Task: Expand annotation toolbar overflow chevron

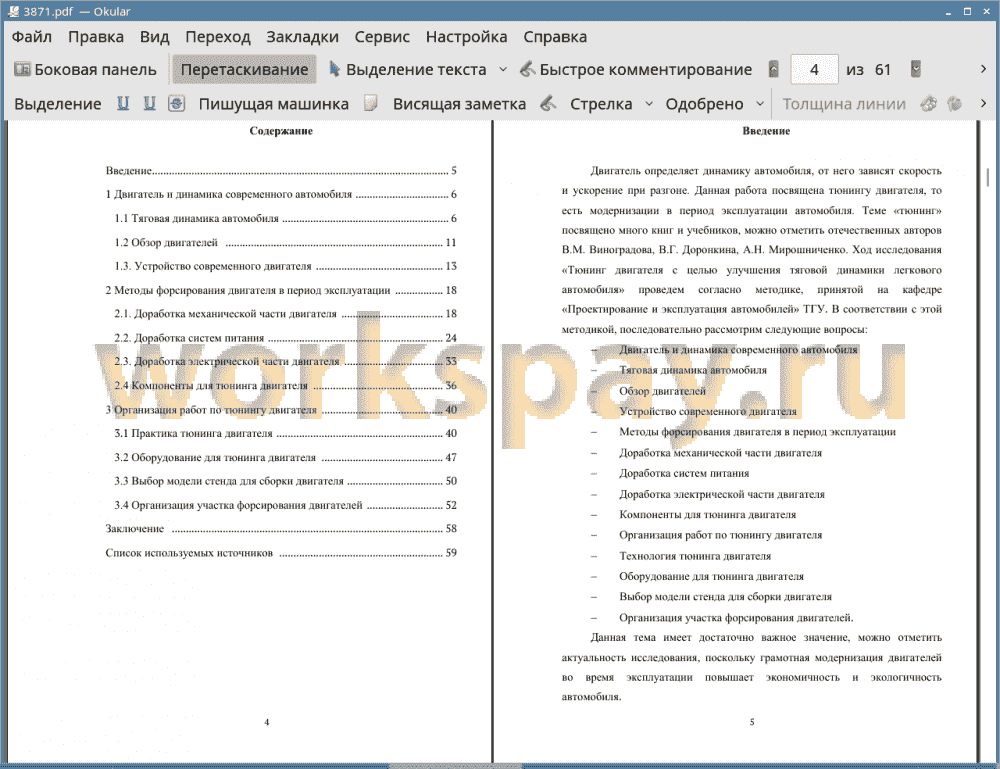Action: pyautogui.click(x=983, y=103)
